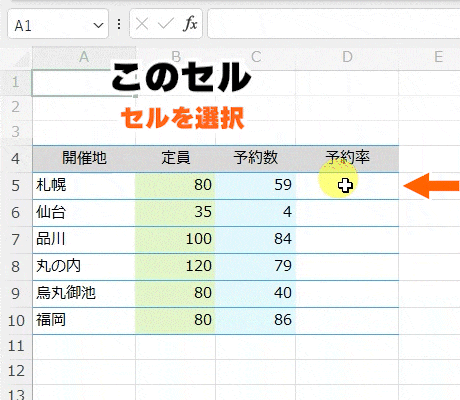Image resolution: width=460 pixels, height=400 pixels.
Task: Select the capacity cell showing 120
Action: pos(175,267)
